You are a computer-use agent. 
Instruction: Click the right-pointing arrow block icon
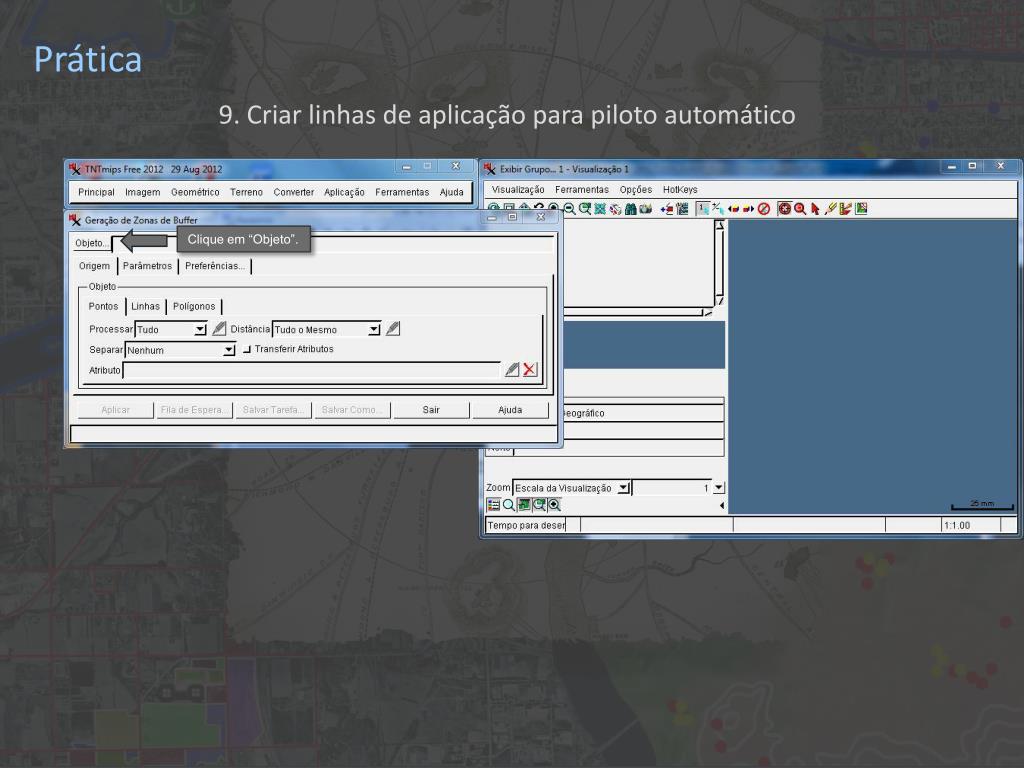pyautogui.click(x=748, y=209)
